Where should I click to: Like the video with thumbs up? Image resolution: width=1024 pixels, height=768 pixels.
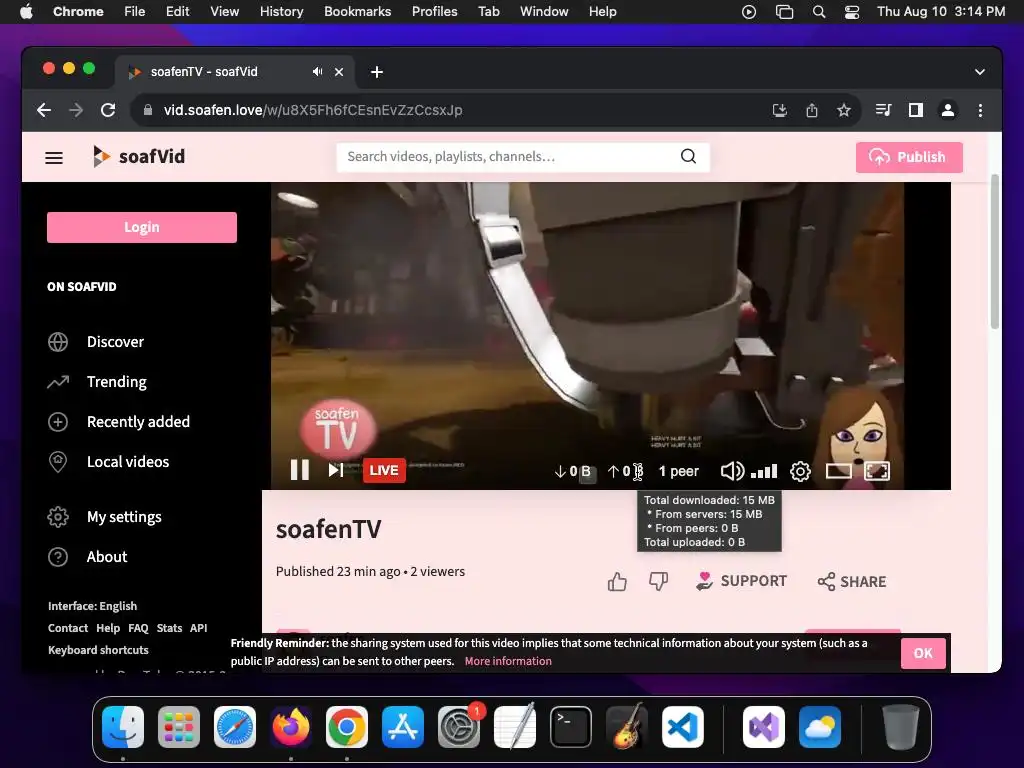[617, 581]
